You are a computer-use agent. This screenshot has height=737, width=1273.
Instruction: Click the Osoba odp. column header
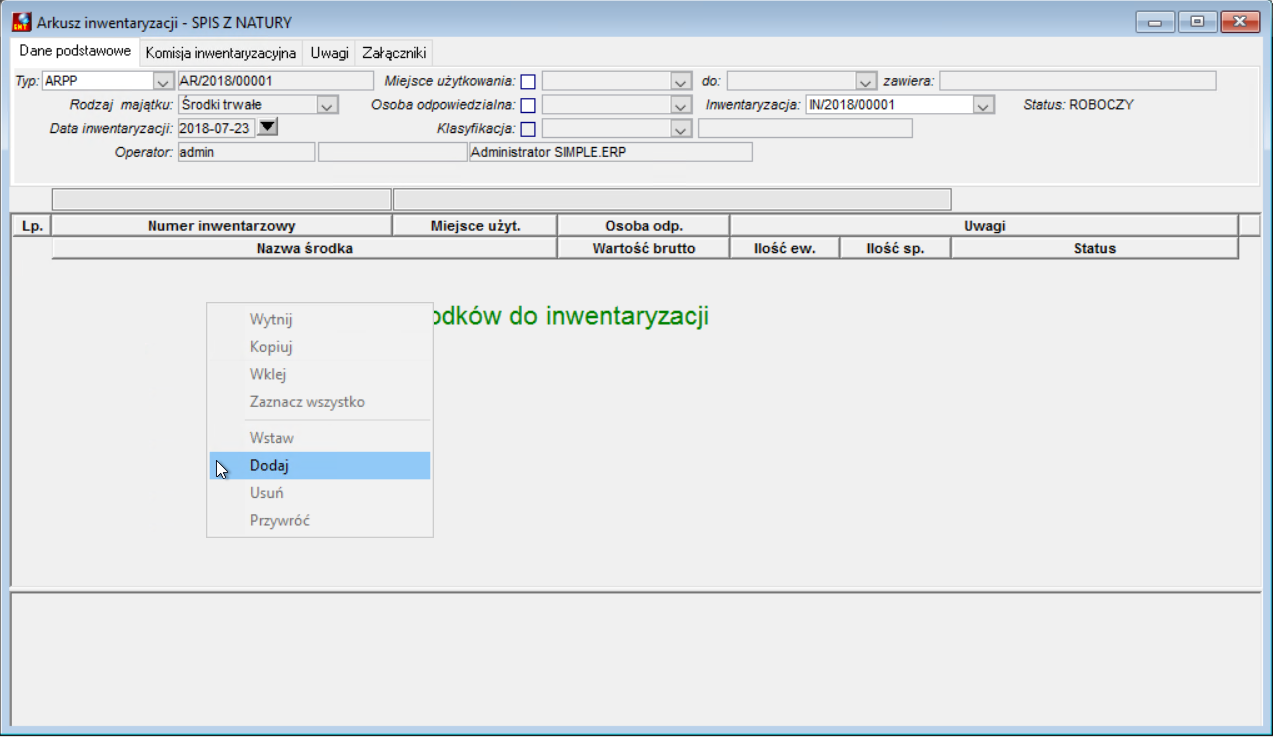(x=644, y=226)
